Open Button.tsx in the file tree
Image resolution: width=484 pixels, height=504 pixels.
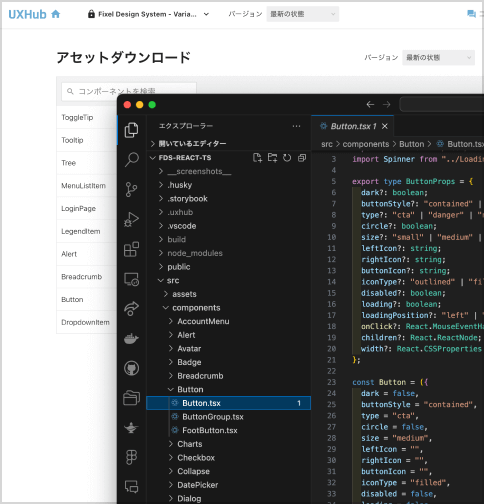point(229,403)
